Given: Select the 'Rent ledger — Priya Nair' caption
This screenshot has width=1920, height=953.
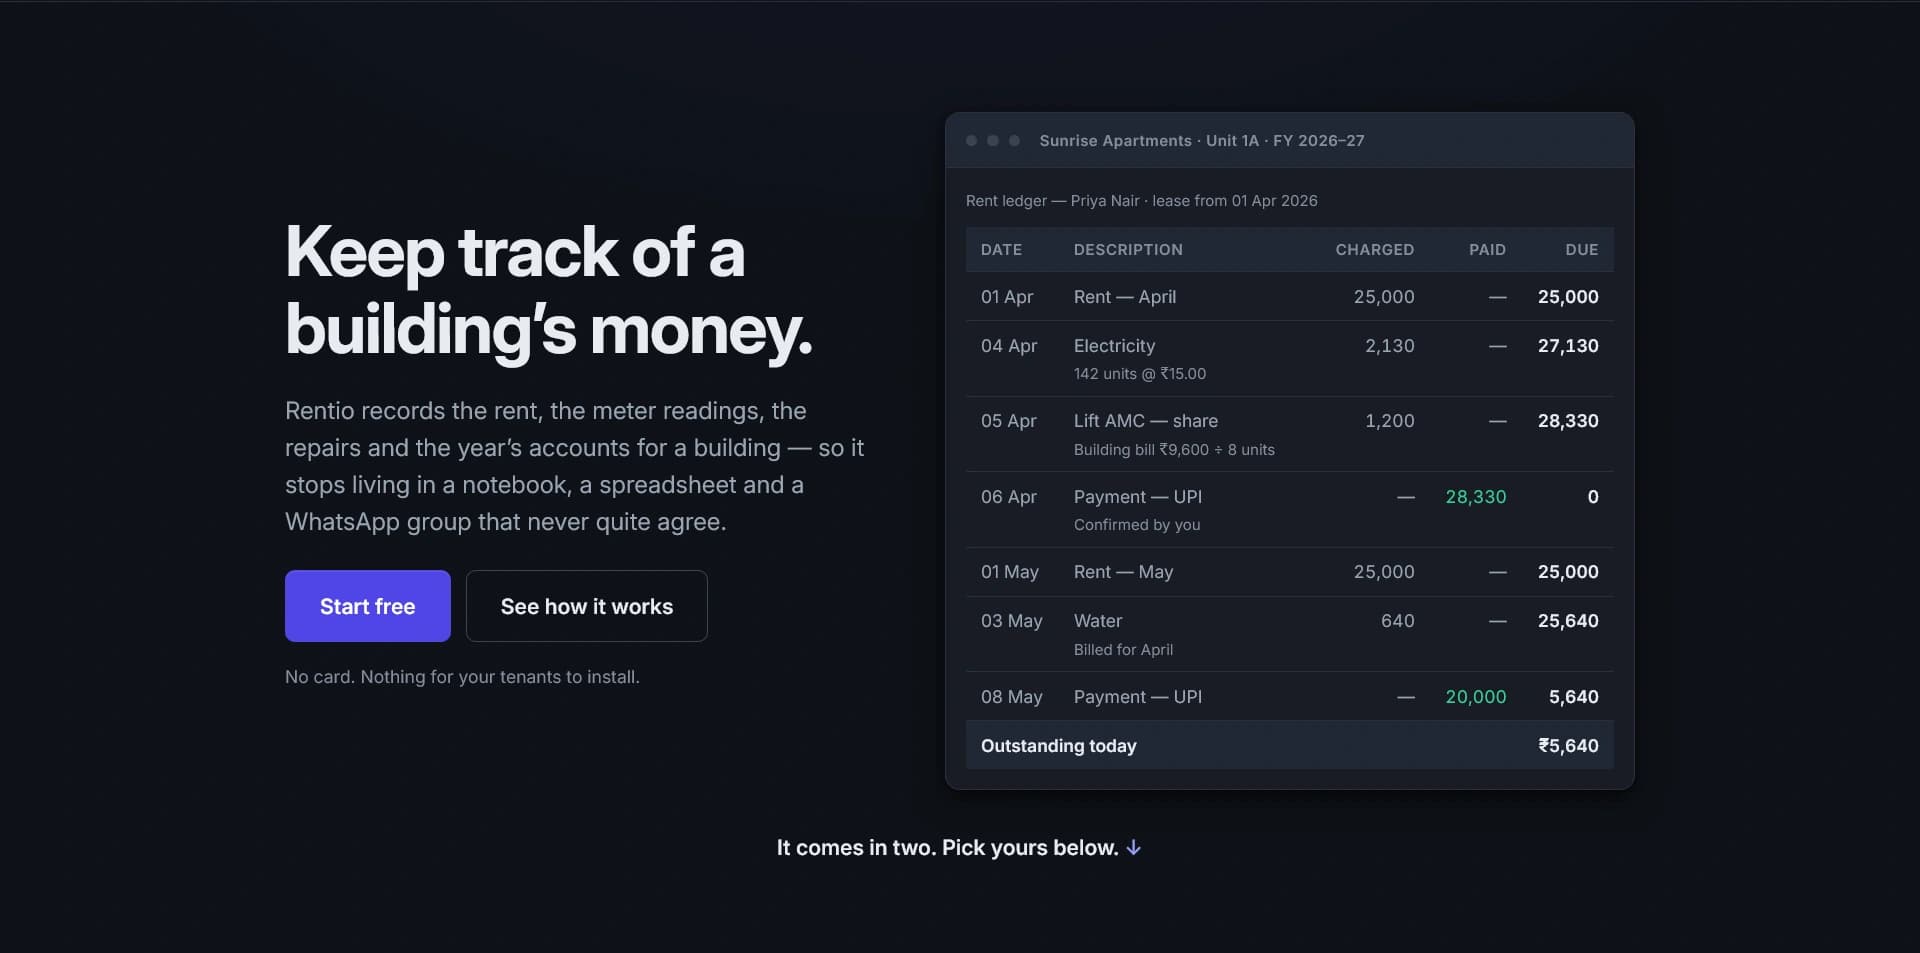Looking at the screenshot, I should tap(1142, 201).
